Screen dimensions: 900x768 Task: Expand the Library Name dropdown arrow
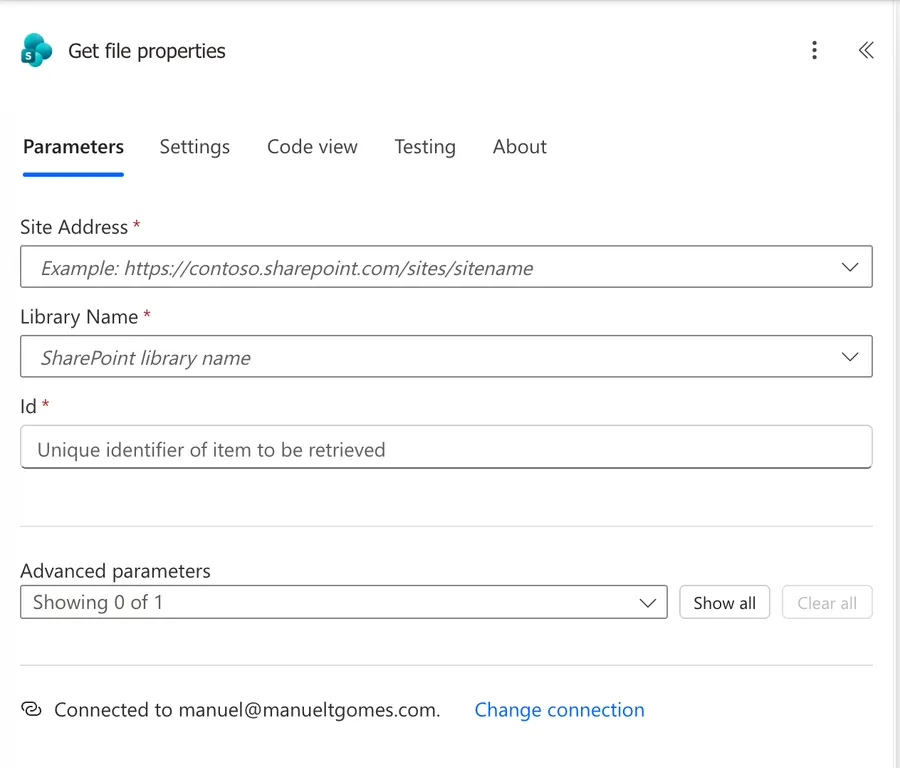pyautogui.click(x=849, y=356)
